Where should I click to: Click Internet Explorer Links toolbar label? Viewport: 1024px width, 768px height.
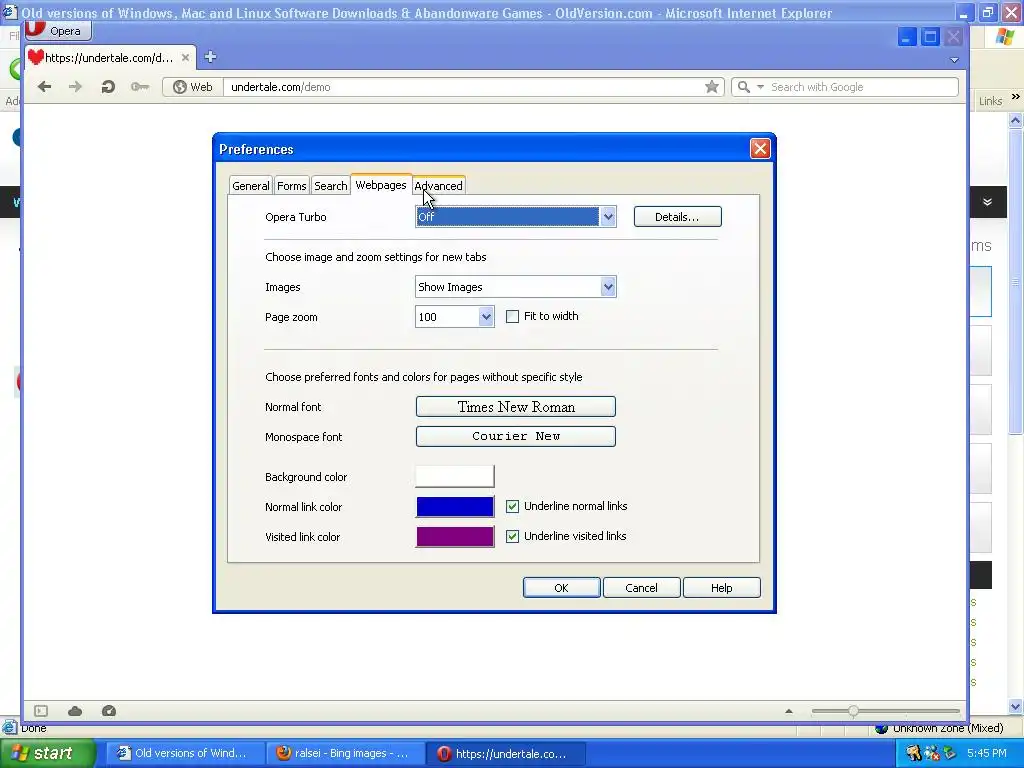click(x=990, y=101)
